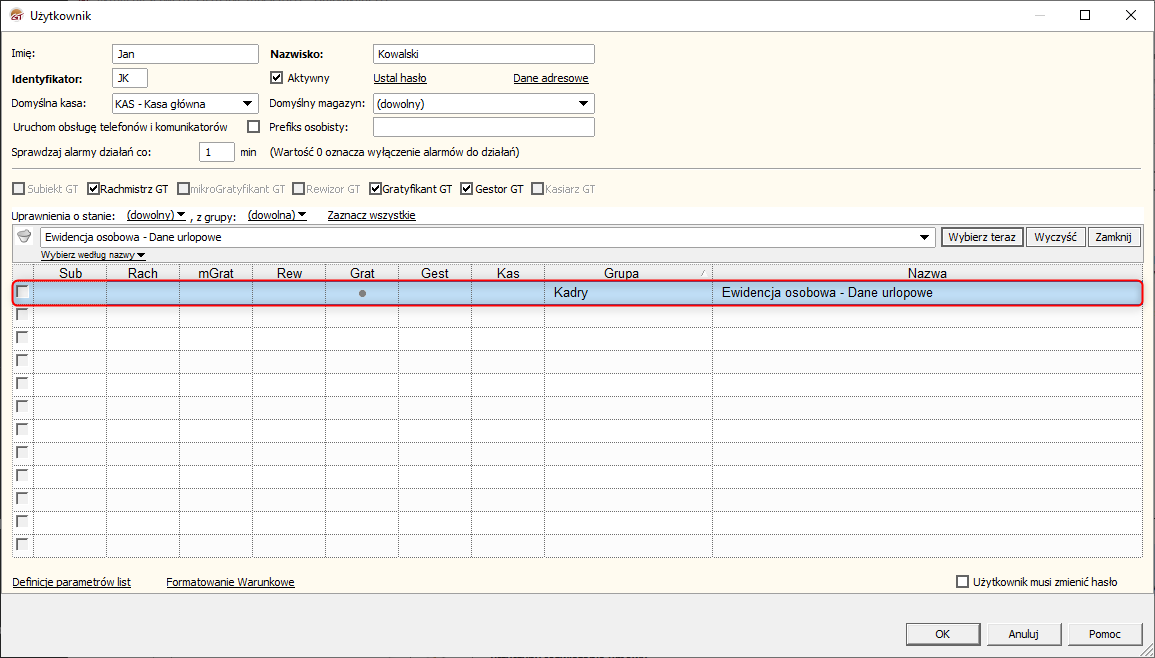Click the Kas column header
1155x658 pixels.
508,273
